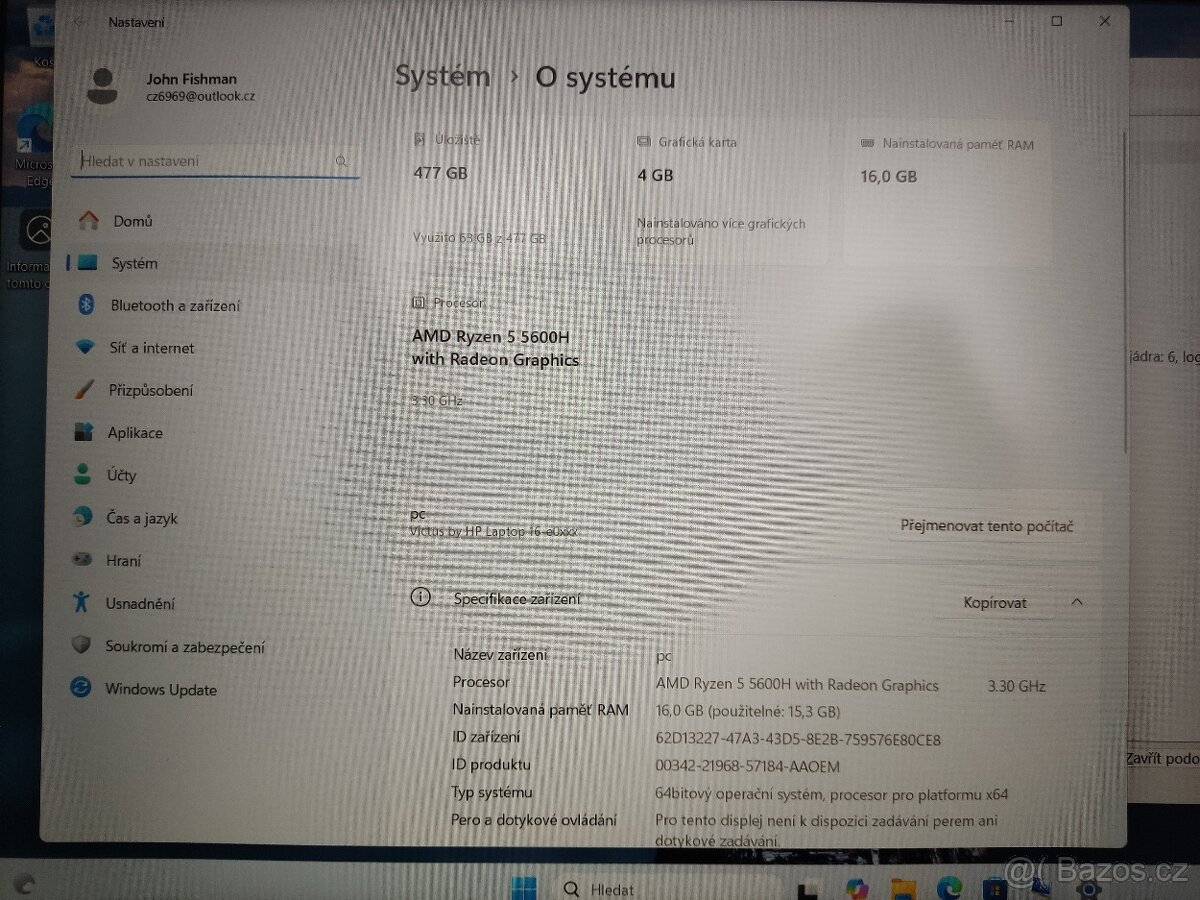This screenshot has height=900, width=1200.
Task: Open Čas a jazyk settings
Action: click(x=140, y=518)
